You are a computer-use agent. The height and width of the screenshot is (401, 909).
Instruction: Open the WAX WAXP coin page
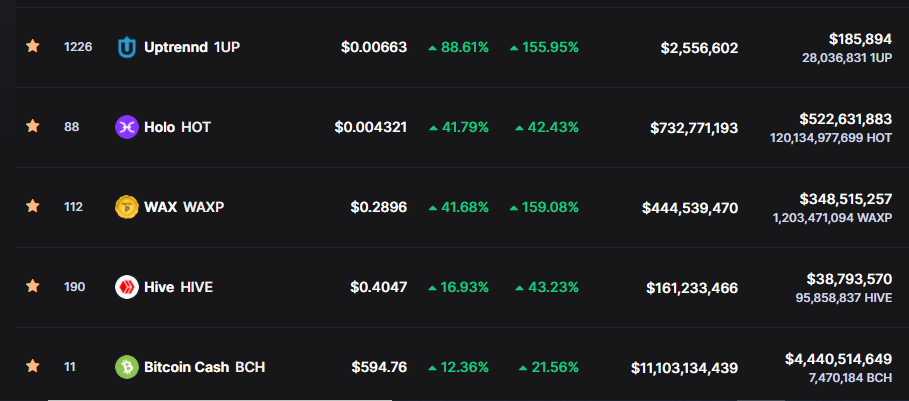coord(184,207)
